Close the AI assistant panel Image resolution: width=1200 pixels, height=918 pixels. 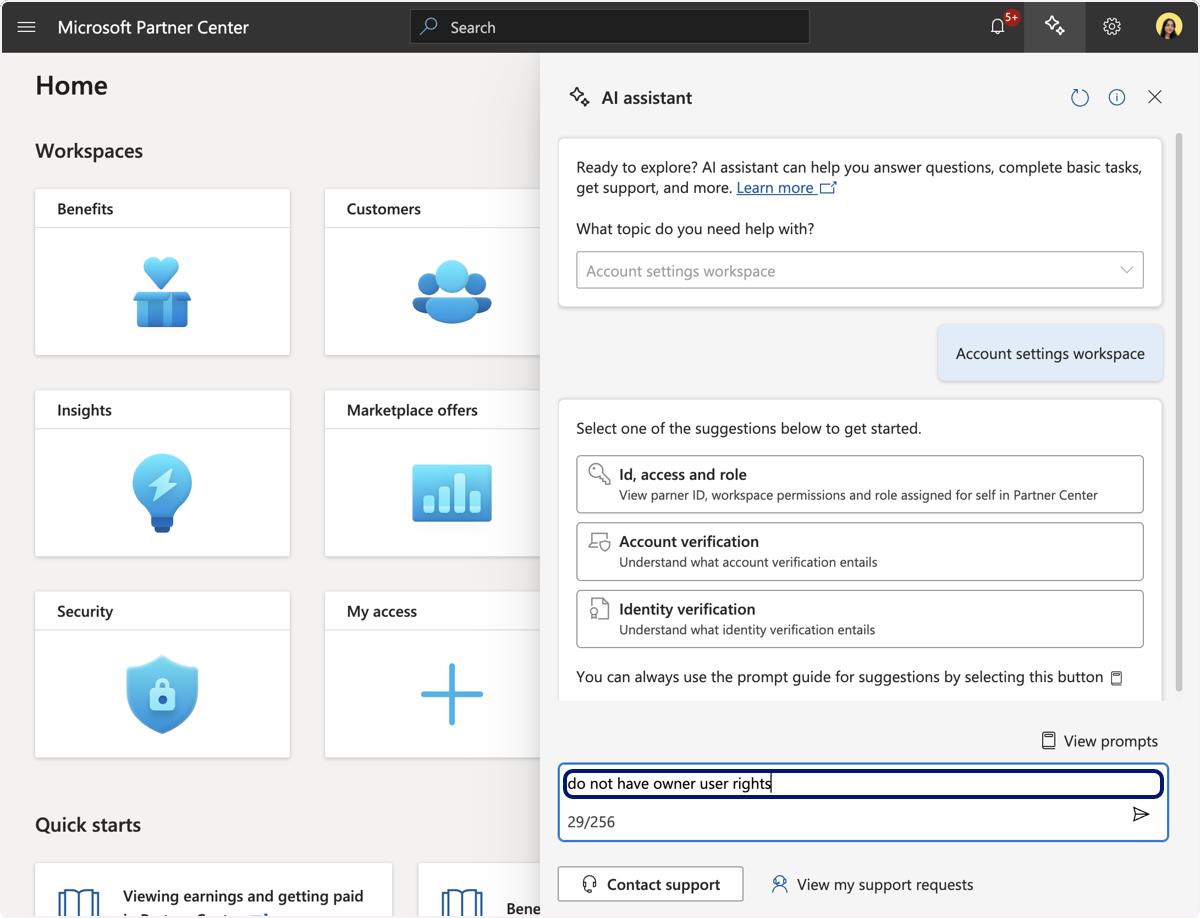coord(1155,97)
